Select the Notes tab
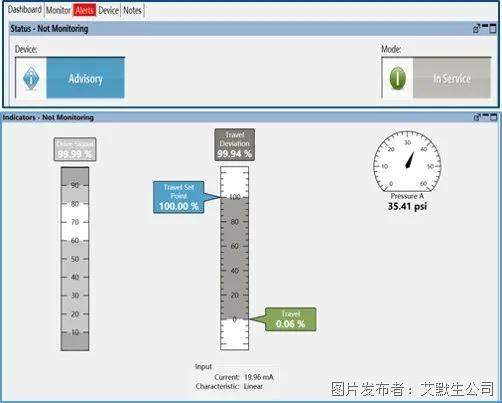Viewport: 502px width, 403px height. (x=132, y=11)
